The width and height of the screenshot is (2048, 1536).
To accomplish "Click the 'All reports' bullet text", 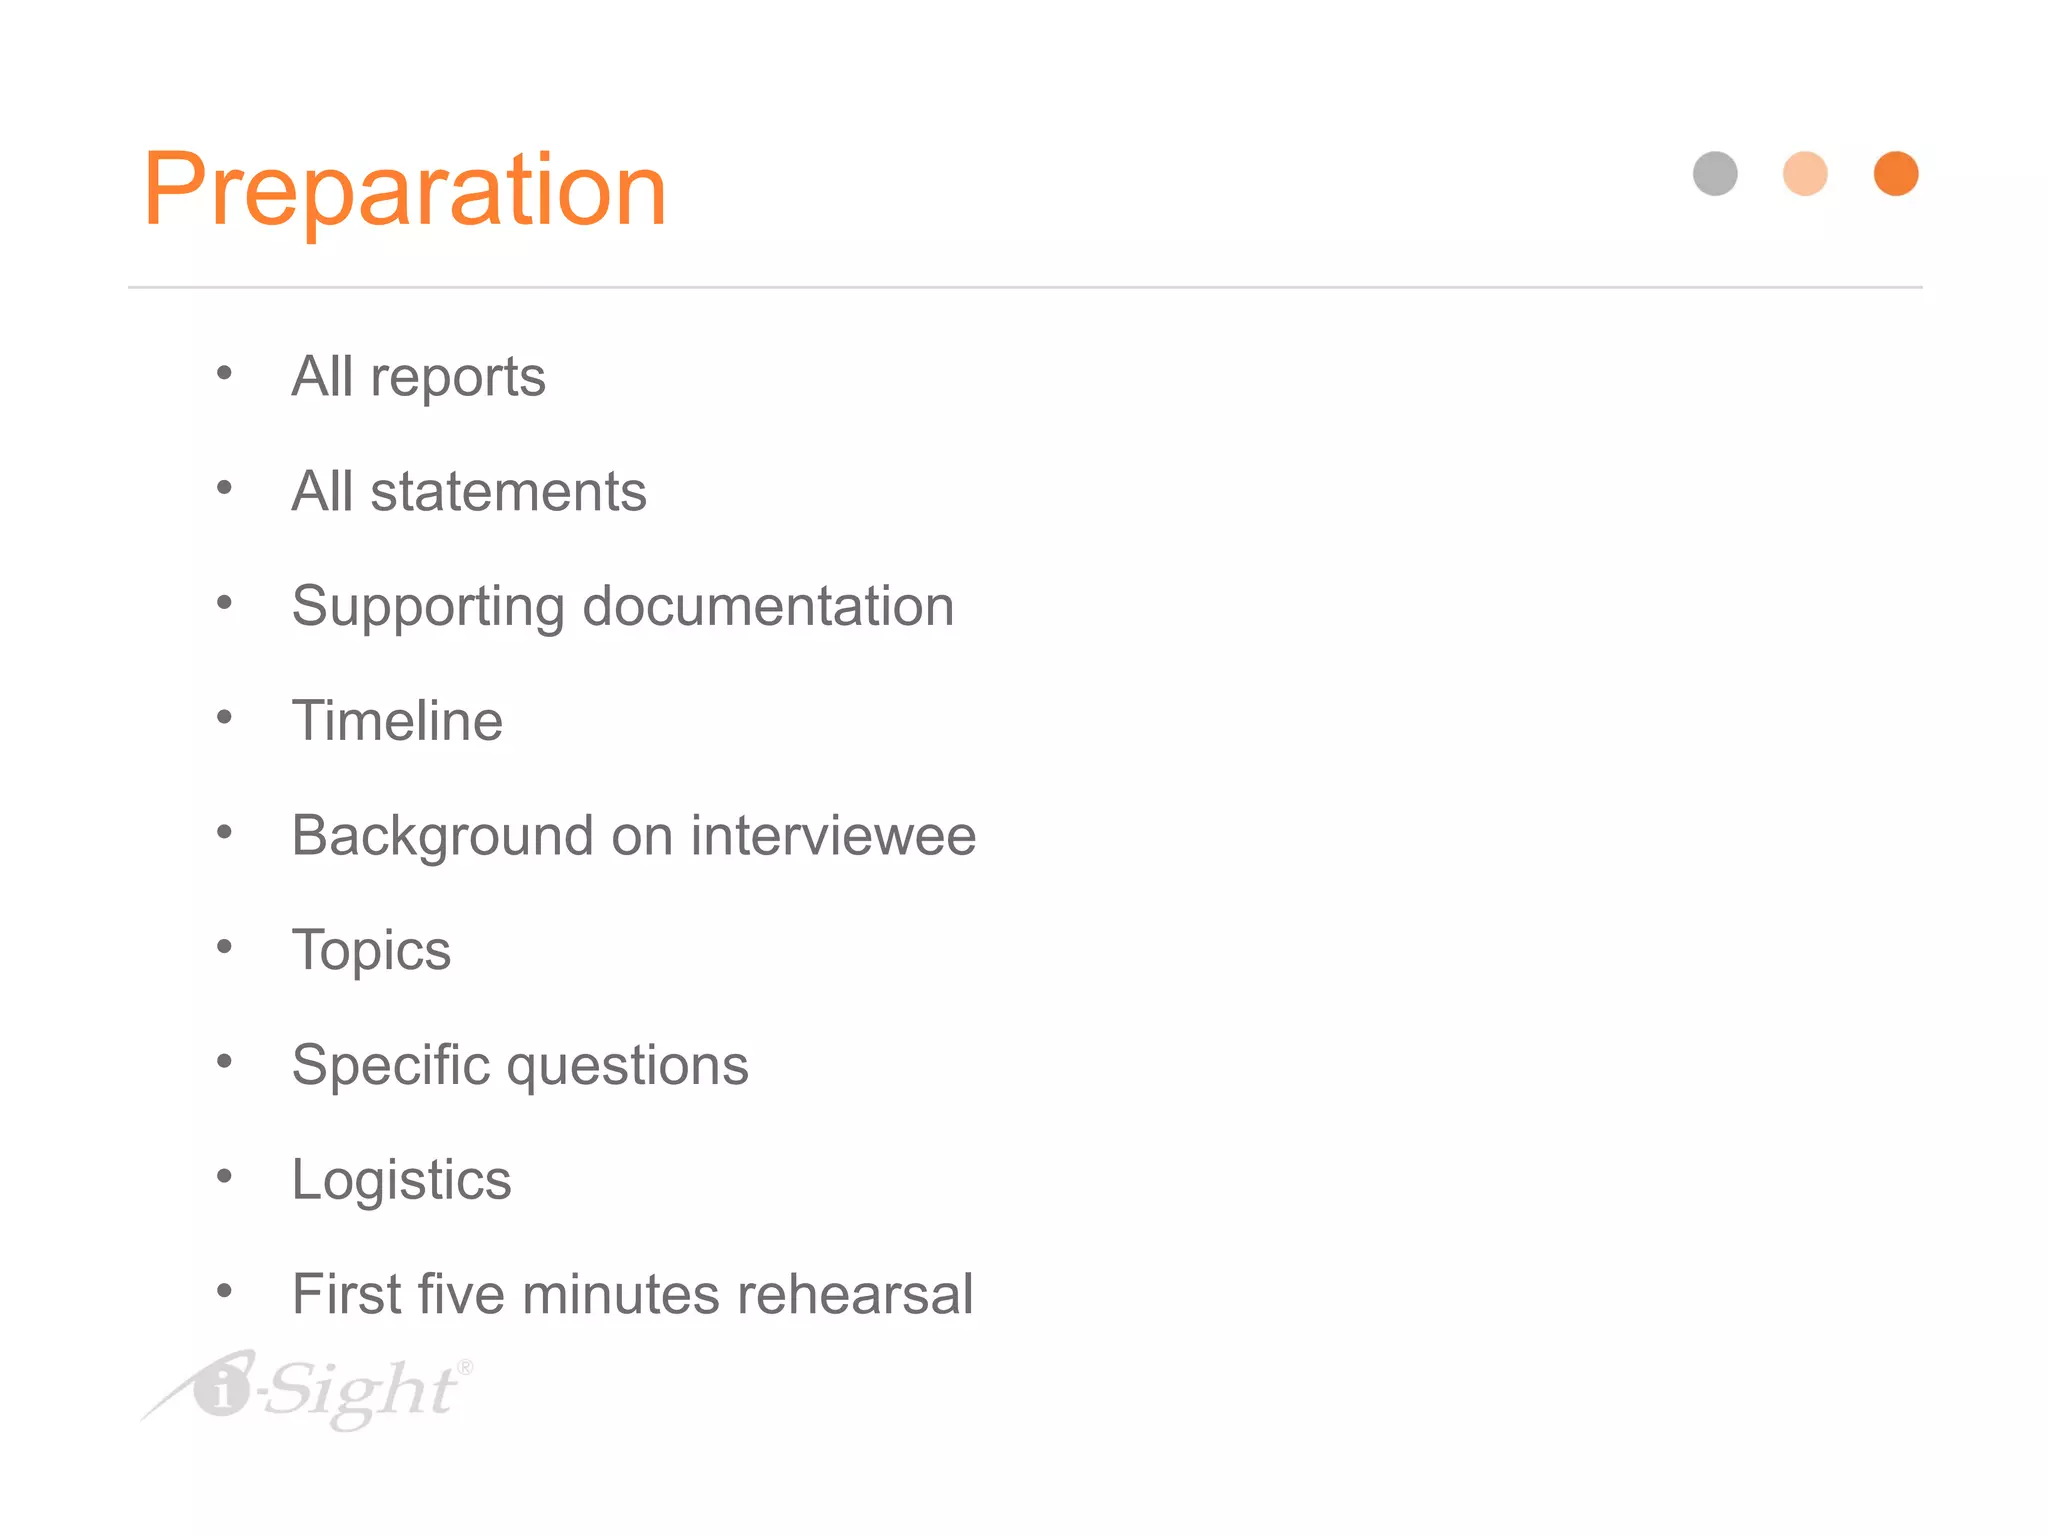I will click(419, 377).
